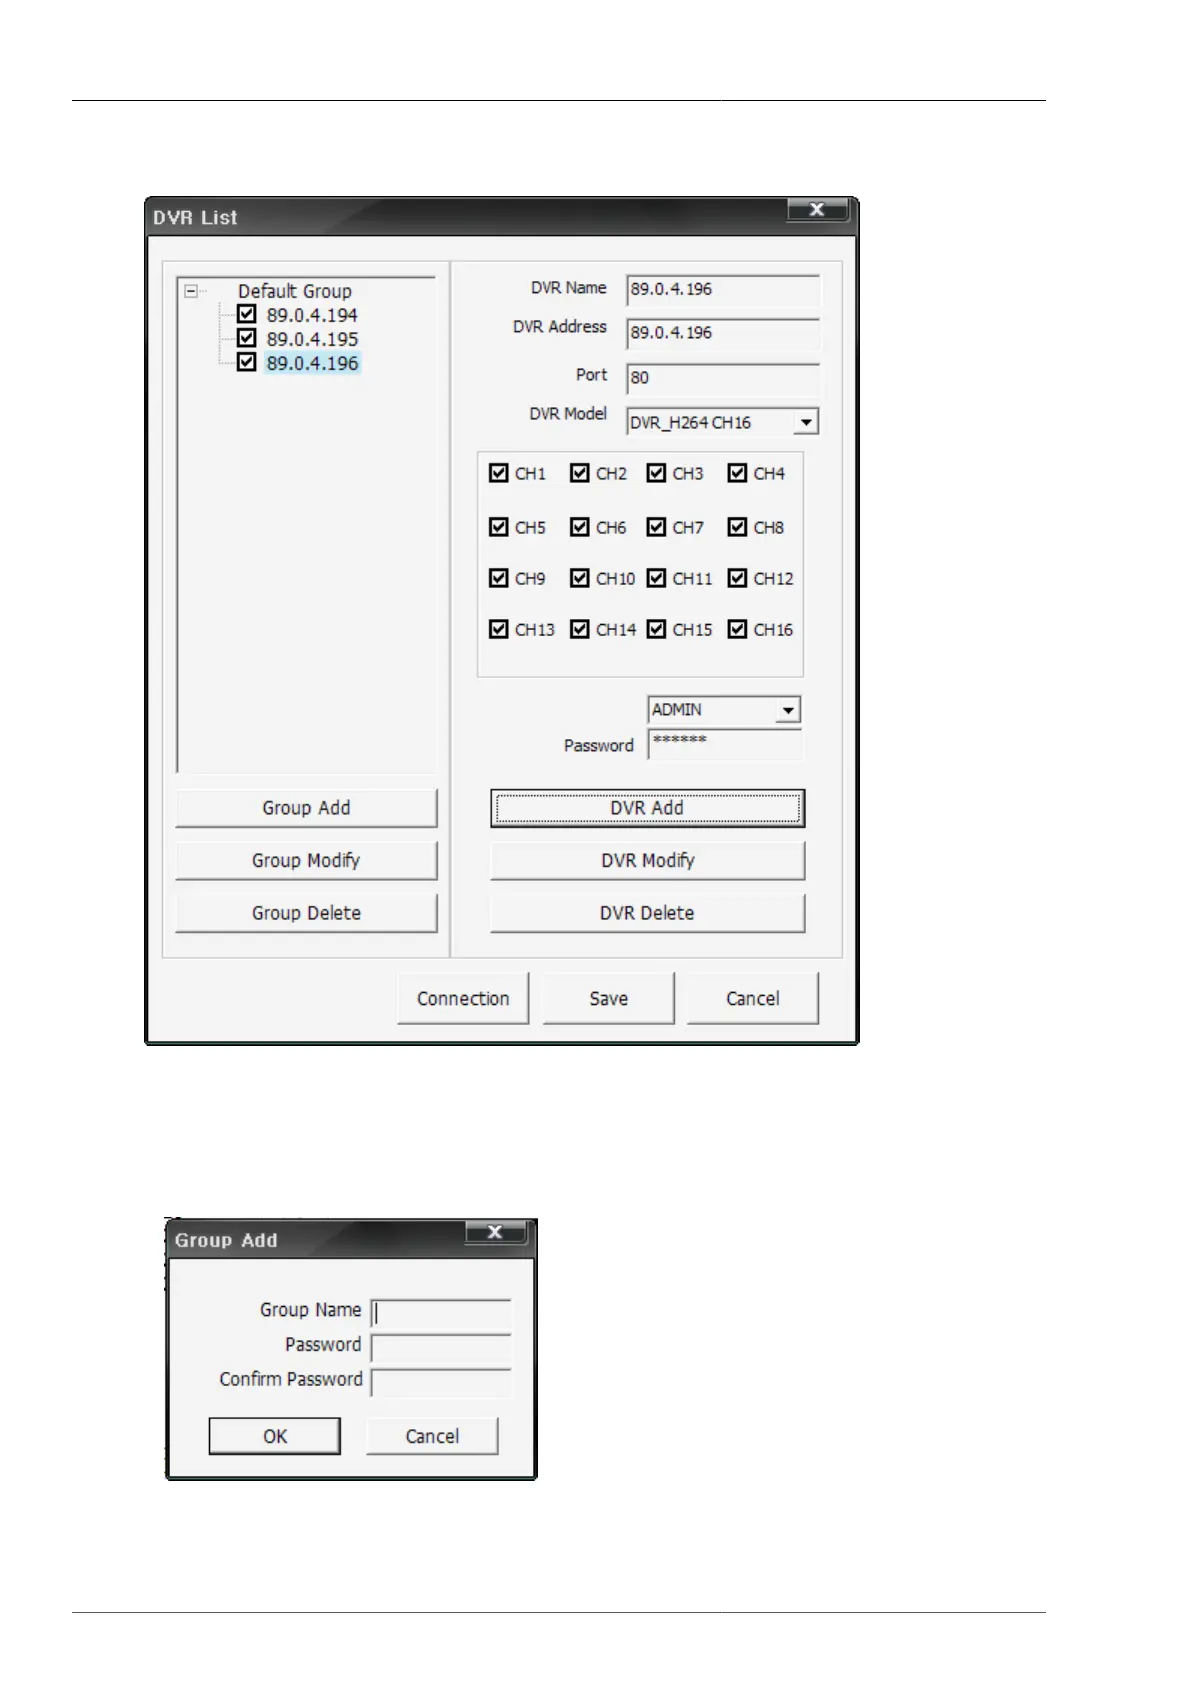The width and height of the screenshot is (1190, 1684).
Task: Click the DVR Add button
Action: pos(647,808)
